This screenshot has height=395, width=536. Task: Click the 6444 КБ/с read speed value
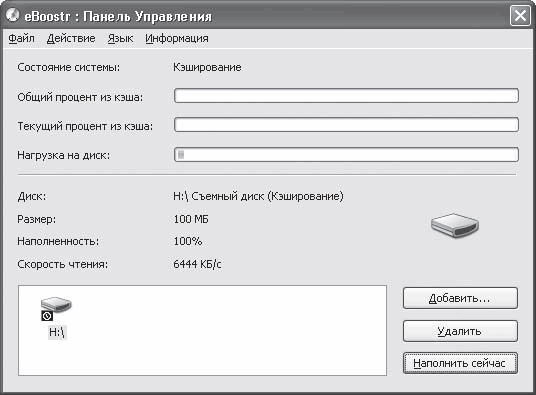(x=197, y=264)
